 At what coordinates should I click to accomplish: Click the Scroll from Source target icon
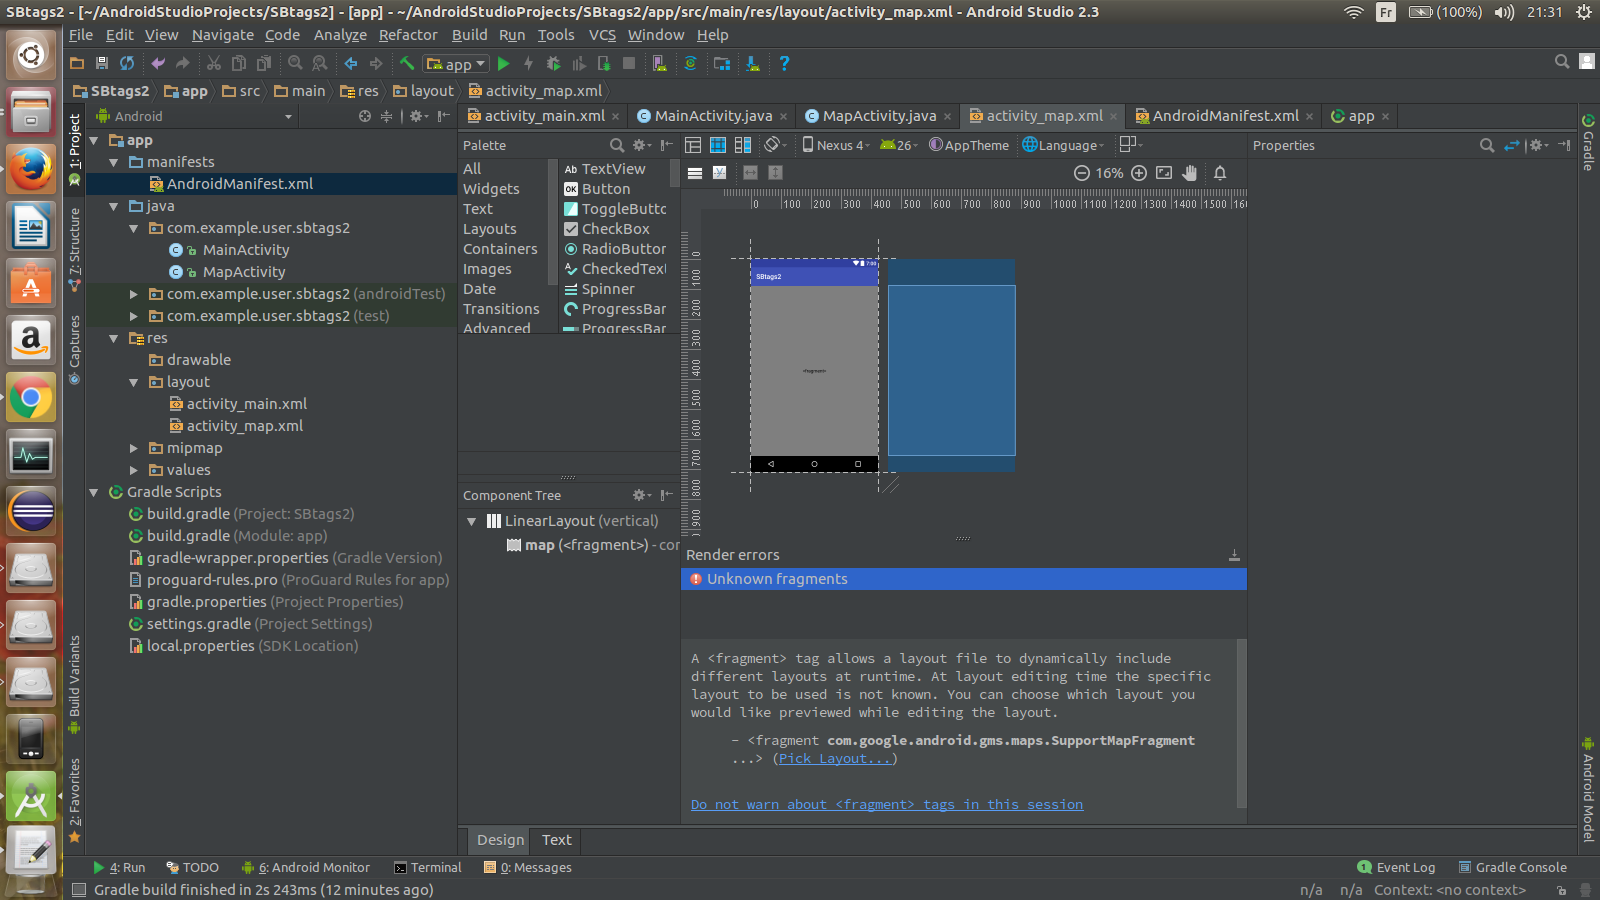[365, 116]
